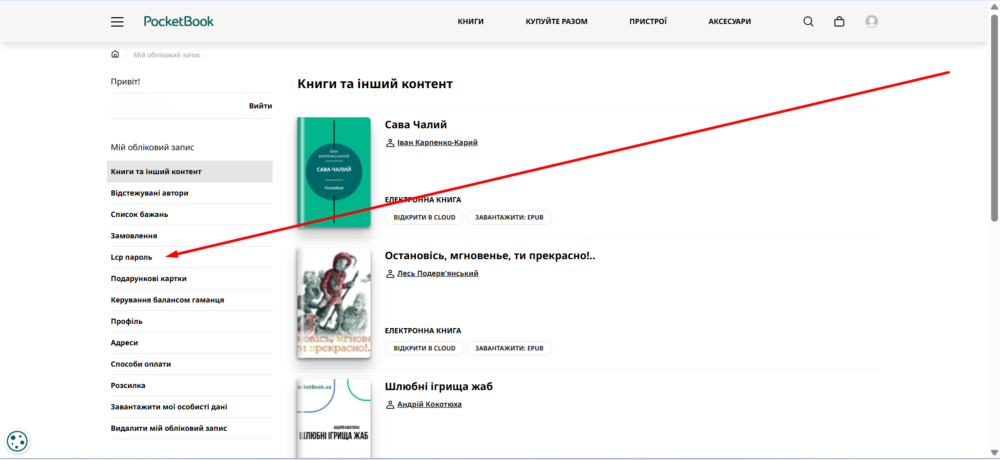Open the АКСЕСУАРИ menu item
Image resolution: width=1000 pixels, height=460 pixels.
coord(730,22)
